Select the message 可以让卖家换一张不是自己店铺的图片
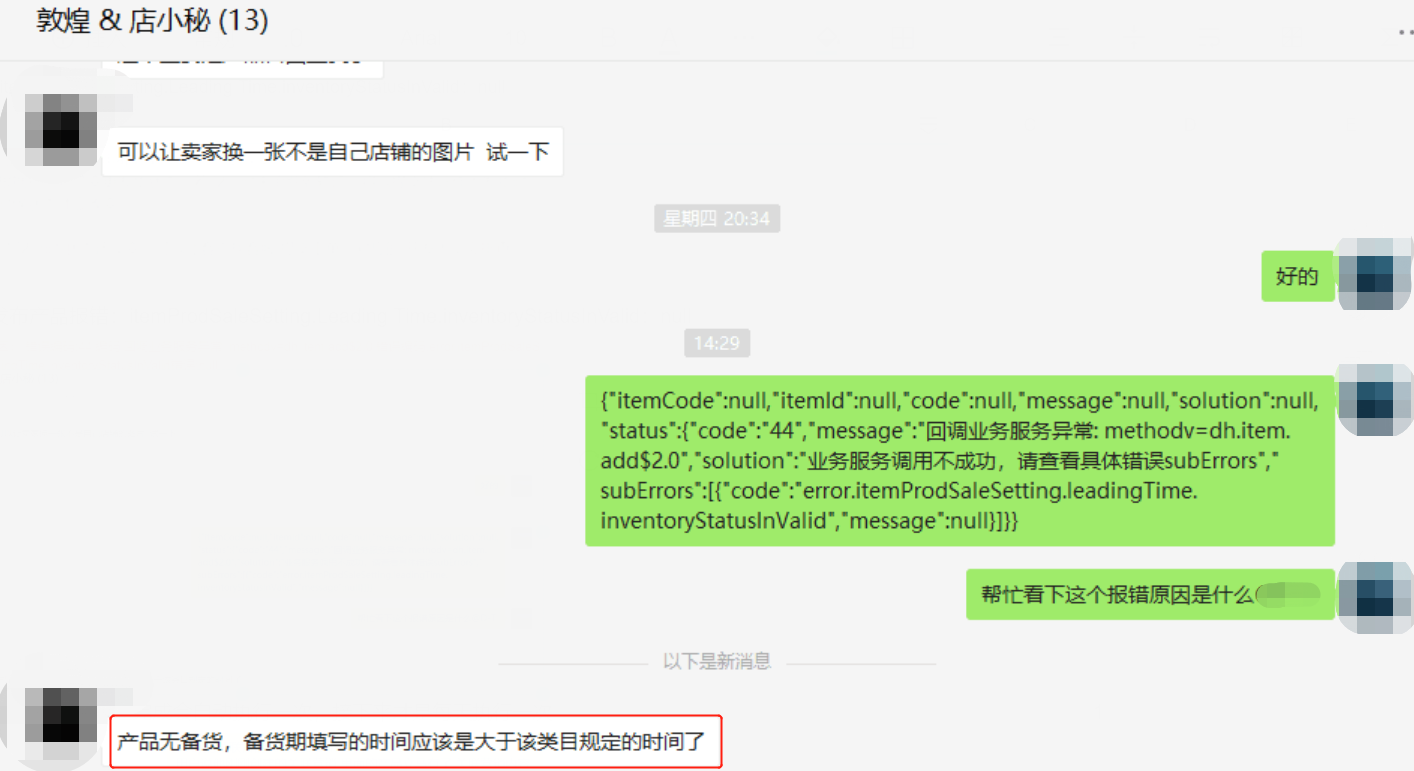1414x771 pixels. (333, 152)
